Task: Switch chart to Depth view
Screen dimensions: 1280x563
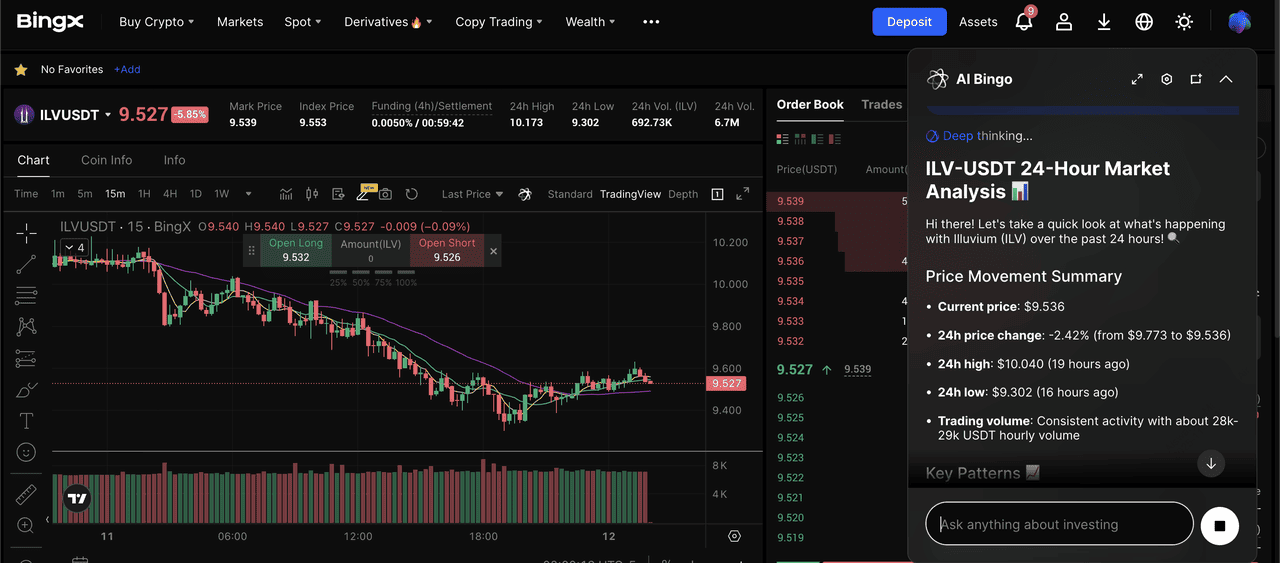Action: coord(683,194)
